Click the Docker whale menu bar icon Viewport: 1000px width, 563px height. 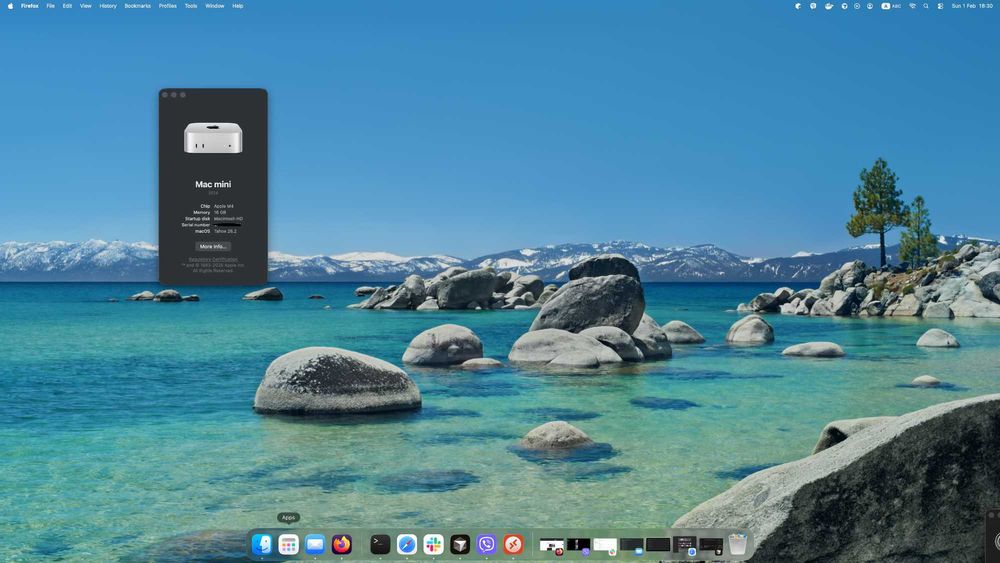829,6
